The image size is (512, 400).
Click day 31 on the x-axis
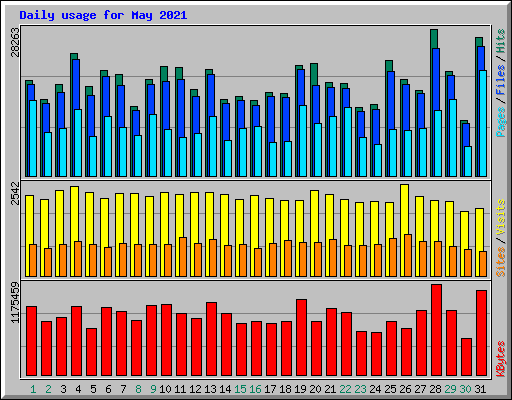point(480,389)
